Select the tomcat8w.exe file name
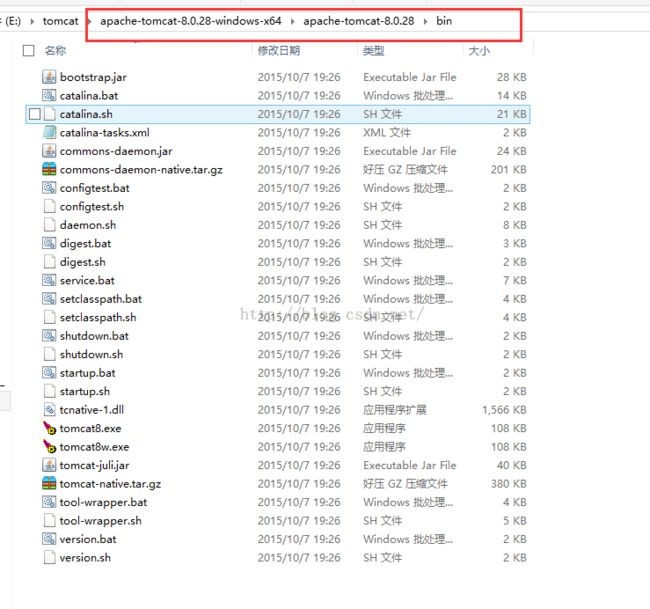The height and width of the screenshot is (609, 650). [95, 446]
